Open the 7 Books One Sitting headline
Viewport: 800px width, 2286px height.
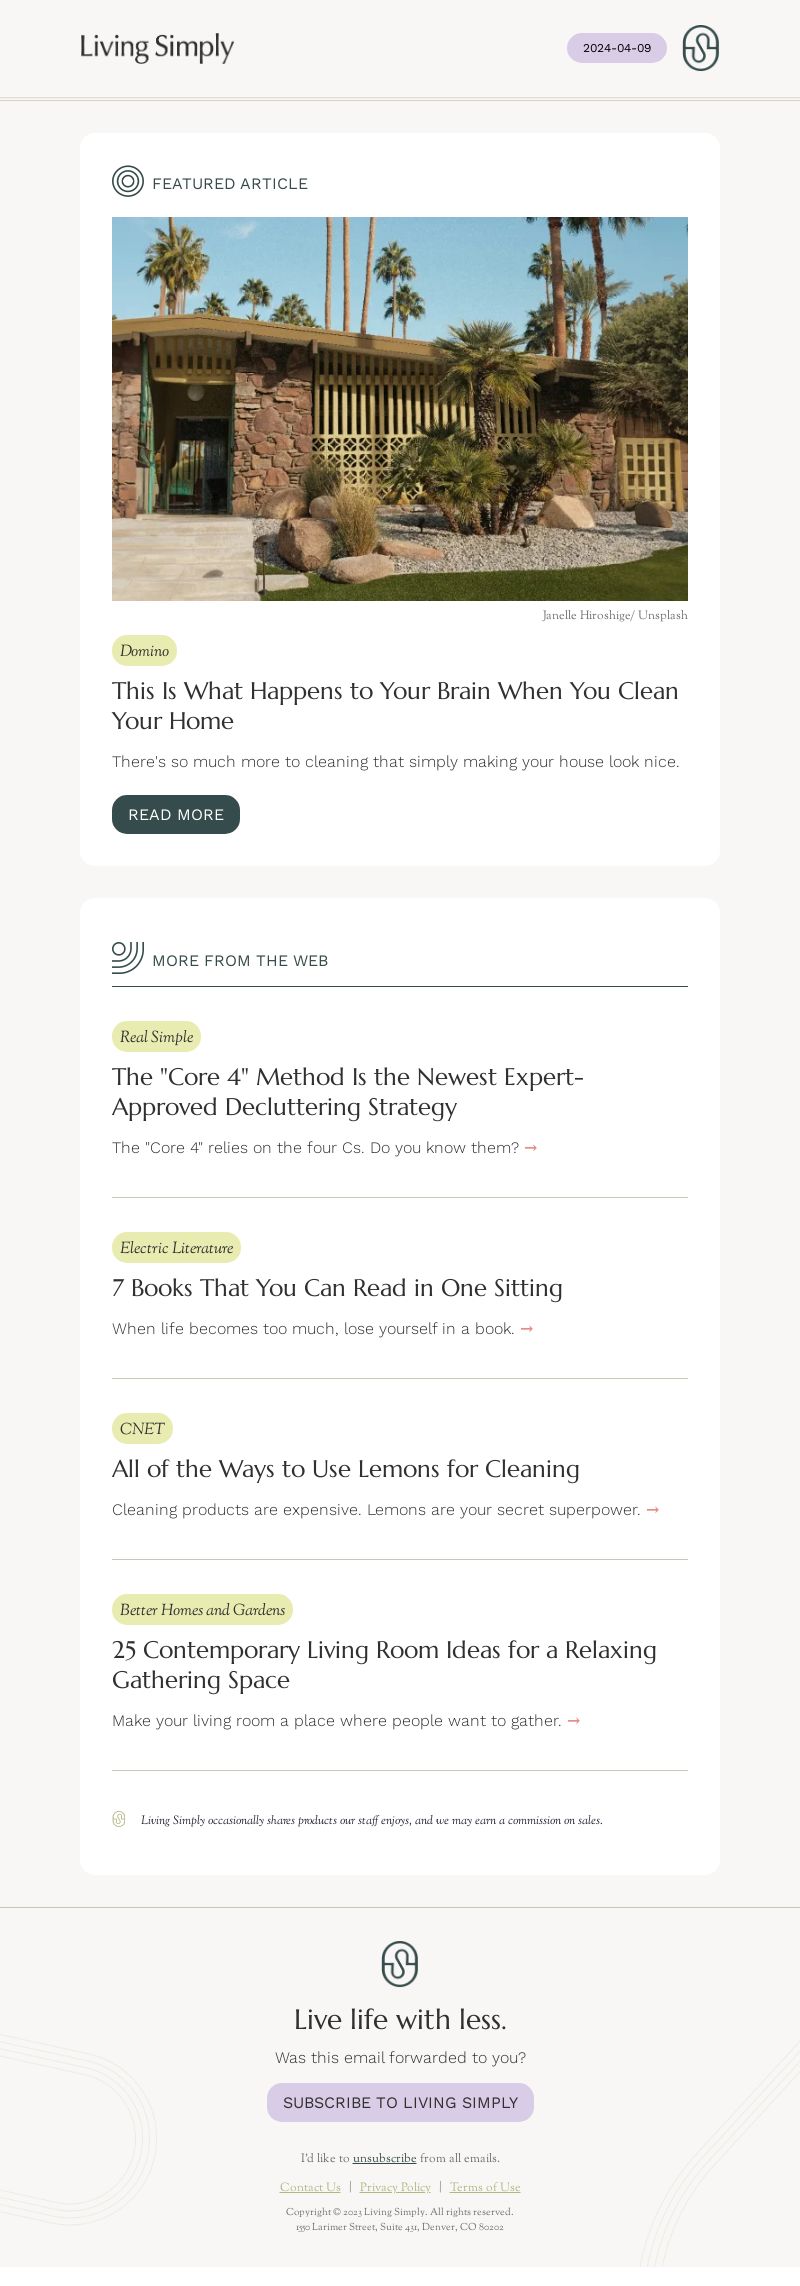(337, 1288)
